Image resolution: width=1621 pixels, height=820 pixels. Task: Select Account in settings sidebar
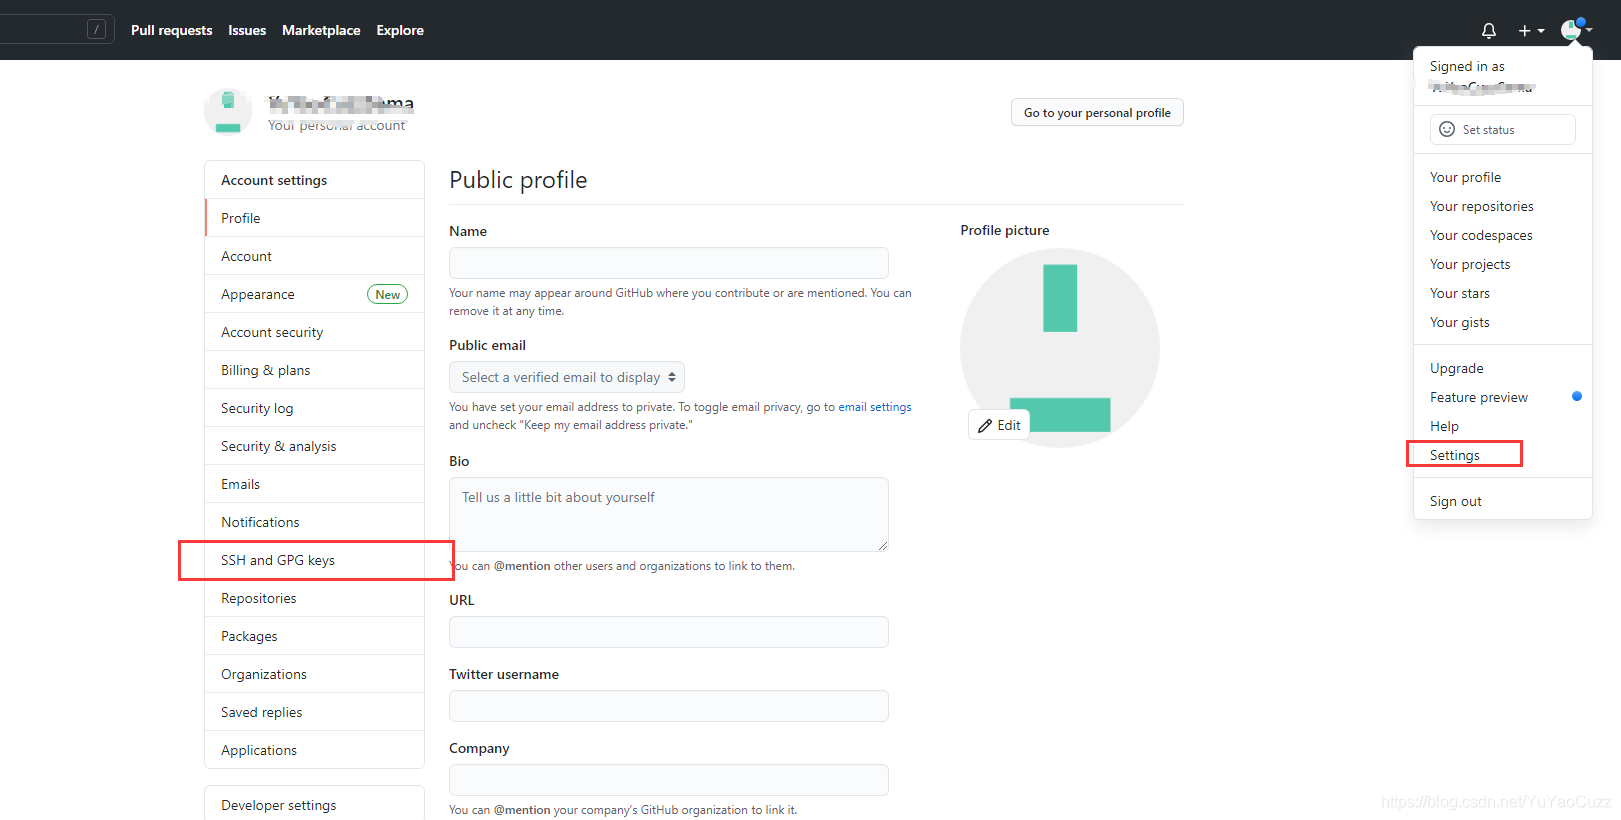click(315, 256)
